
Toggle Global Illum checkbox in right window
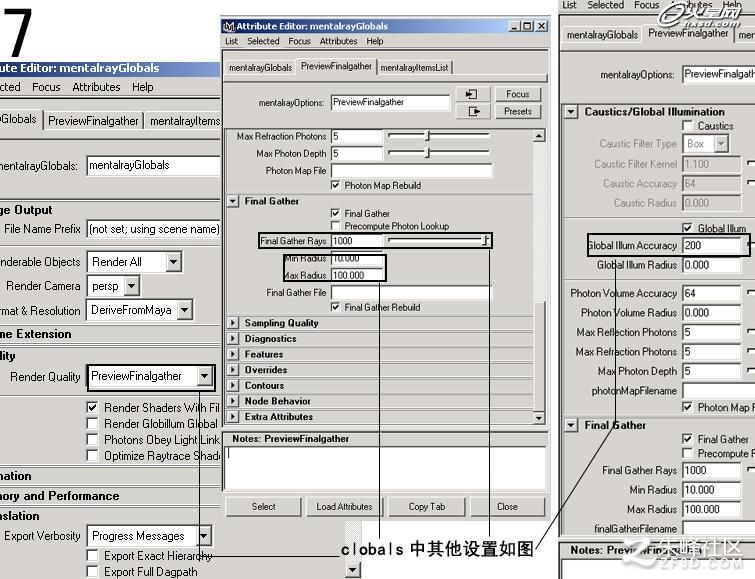click(x=688, y=227)
